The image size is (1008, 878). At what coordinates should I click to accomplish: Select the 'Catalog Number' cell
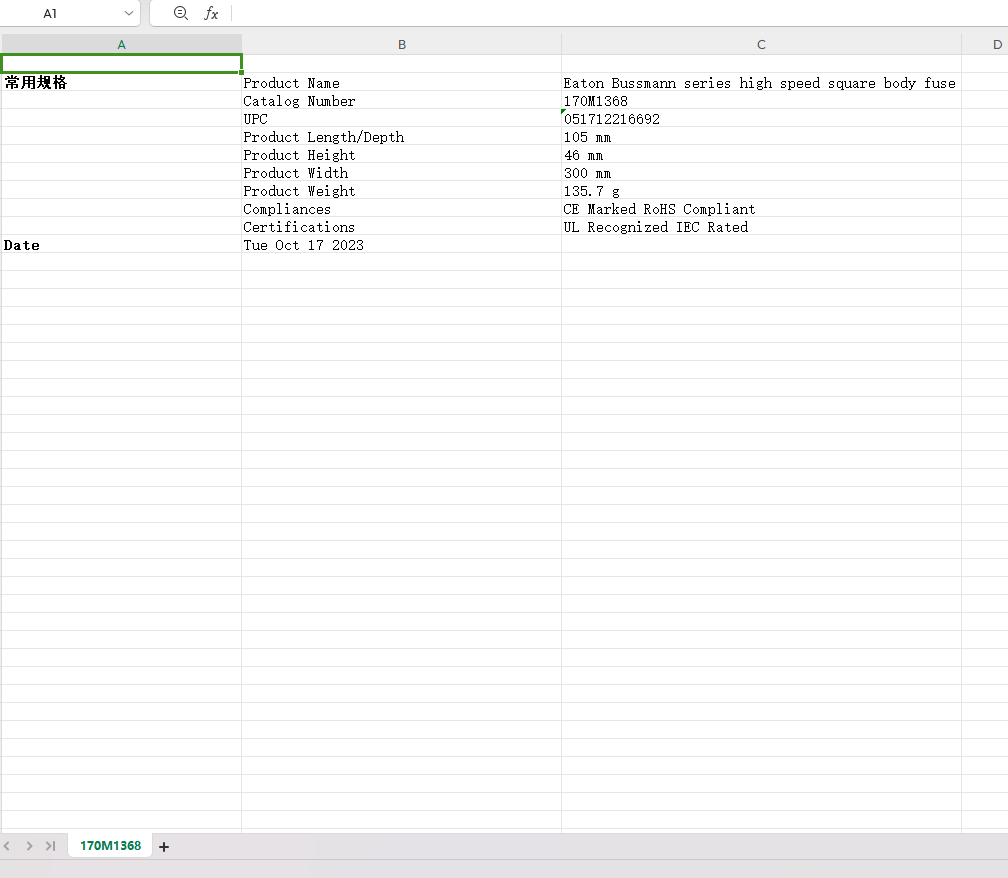coord(401,101)
